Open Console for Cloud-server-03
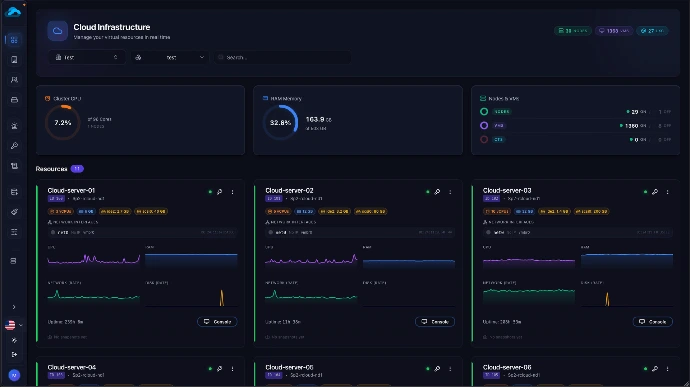The image size is (690, 387). (x=653, y=322)
